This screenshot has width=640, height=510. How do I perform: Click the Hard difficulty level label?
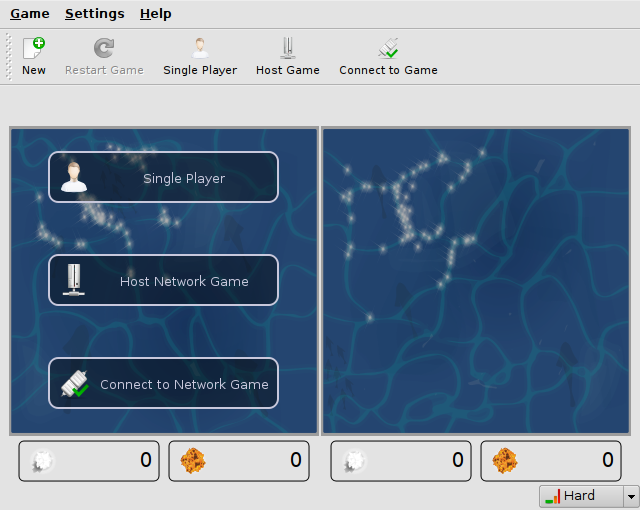pyautogui.click(x=579, y=496)
